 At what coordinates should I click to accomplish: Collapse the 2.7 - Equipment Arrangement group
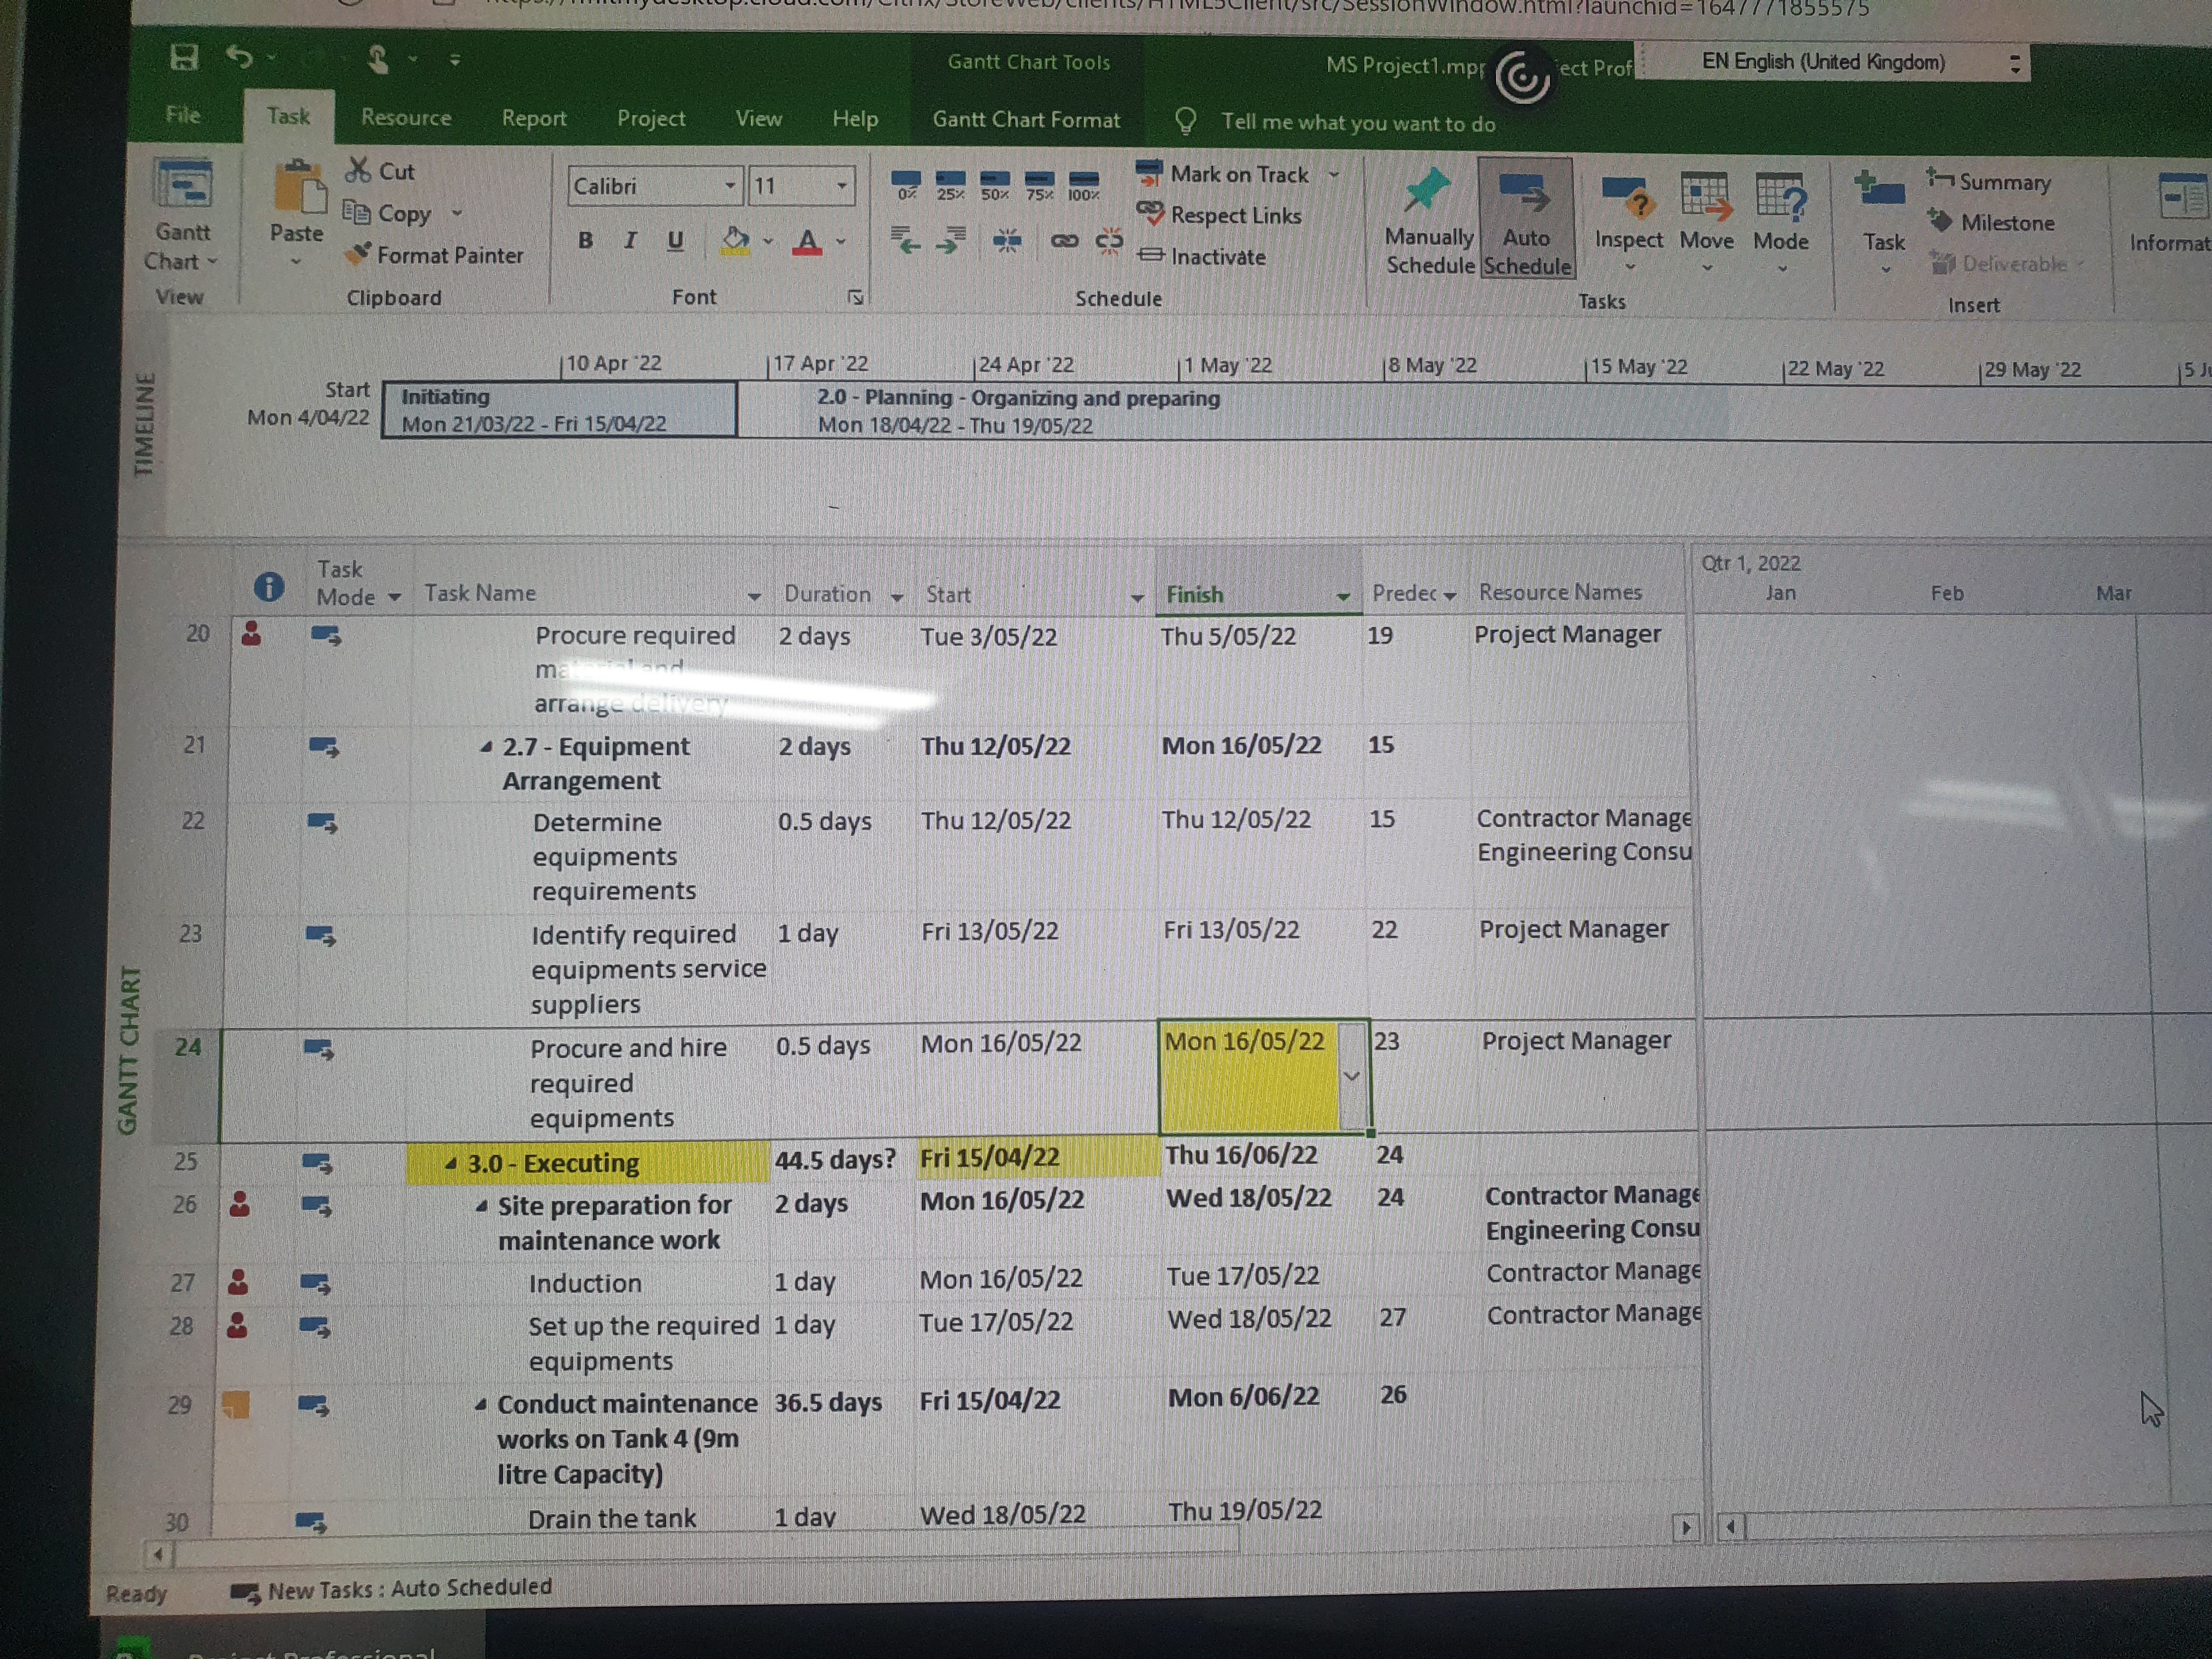click(x=486, y=747)
